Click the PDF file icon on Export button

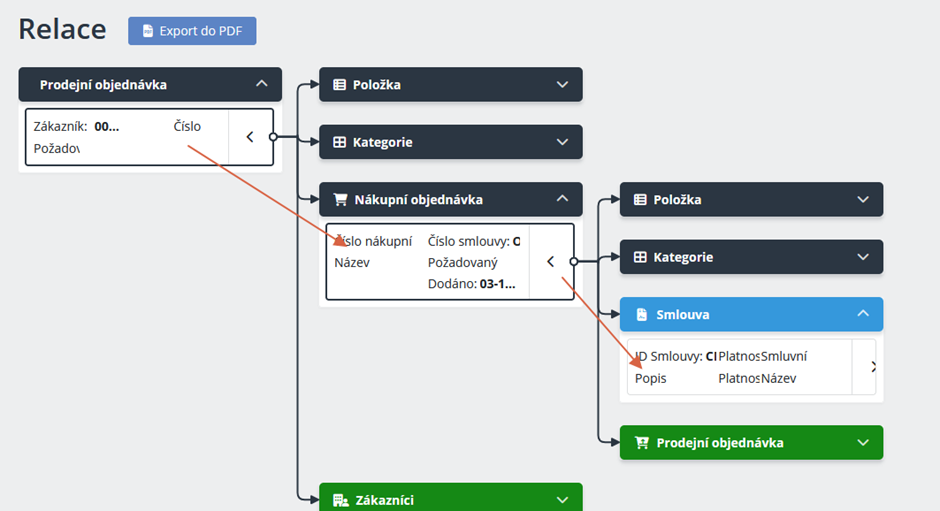click(x=148, y=31)
